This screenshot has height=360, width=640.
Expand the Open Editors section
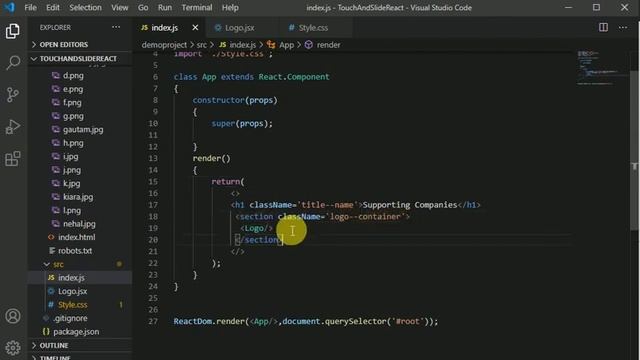[x=80, y=44]
